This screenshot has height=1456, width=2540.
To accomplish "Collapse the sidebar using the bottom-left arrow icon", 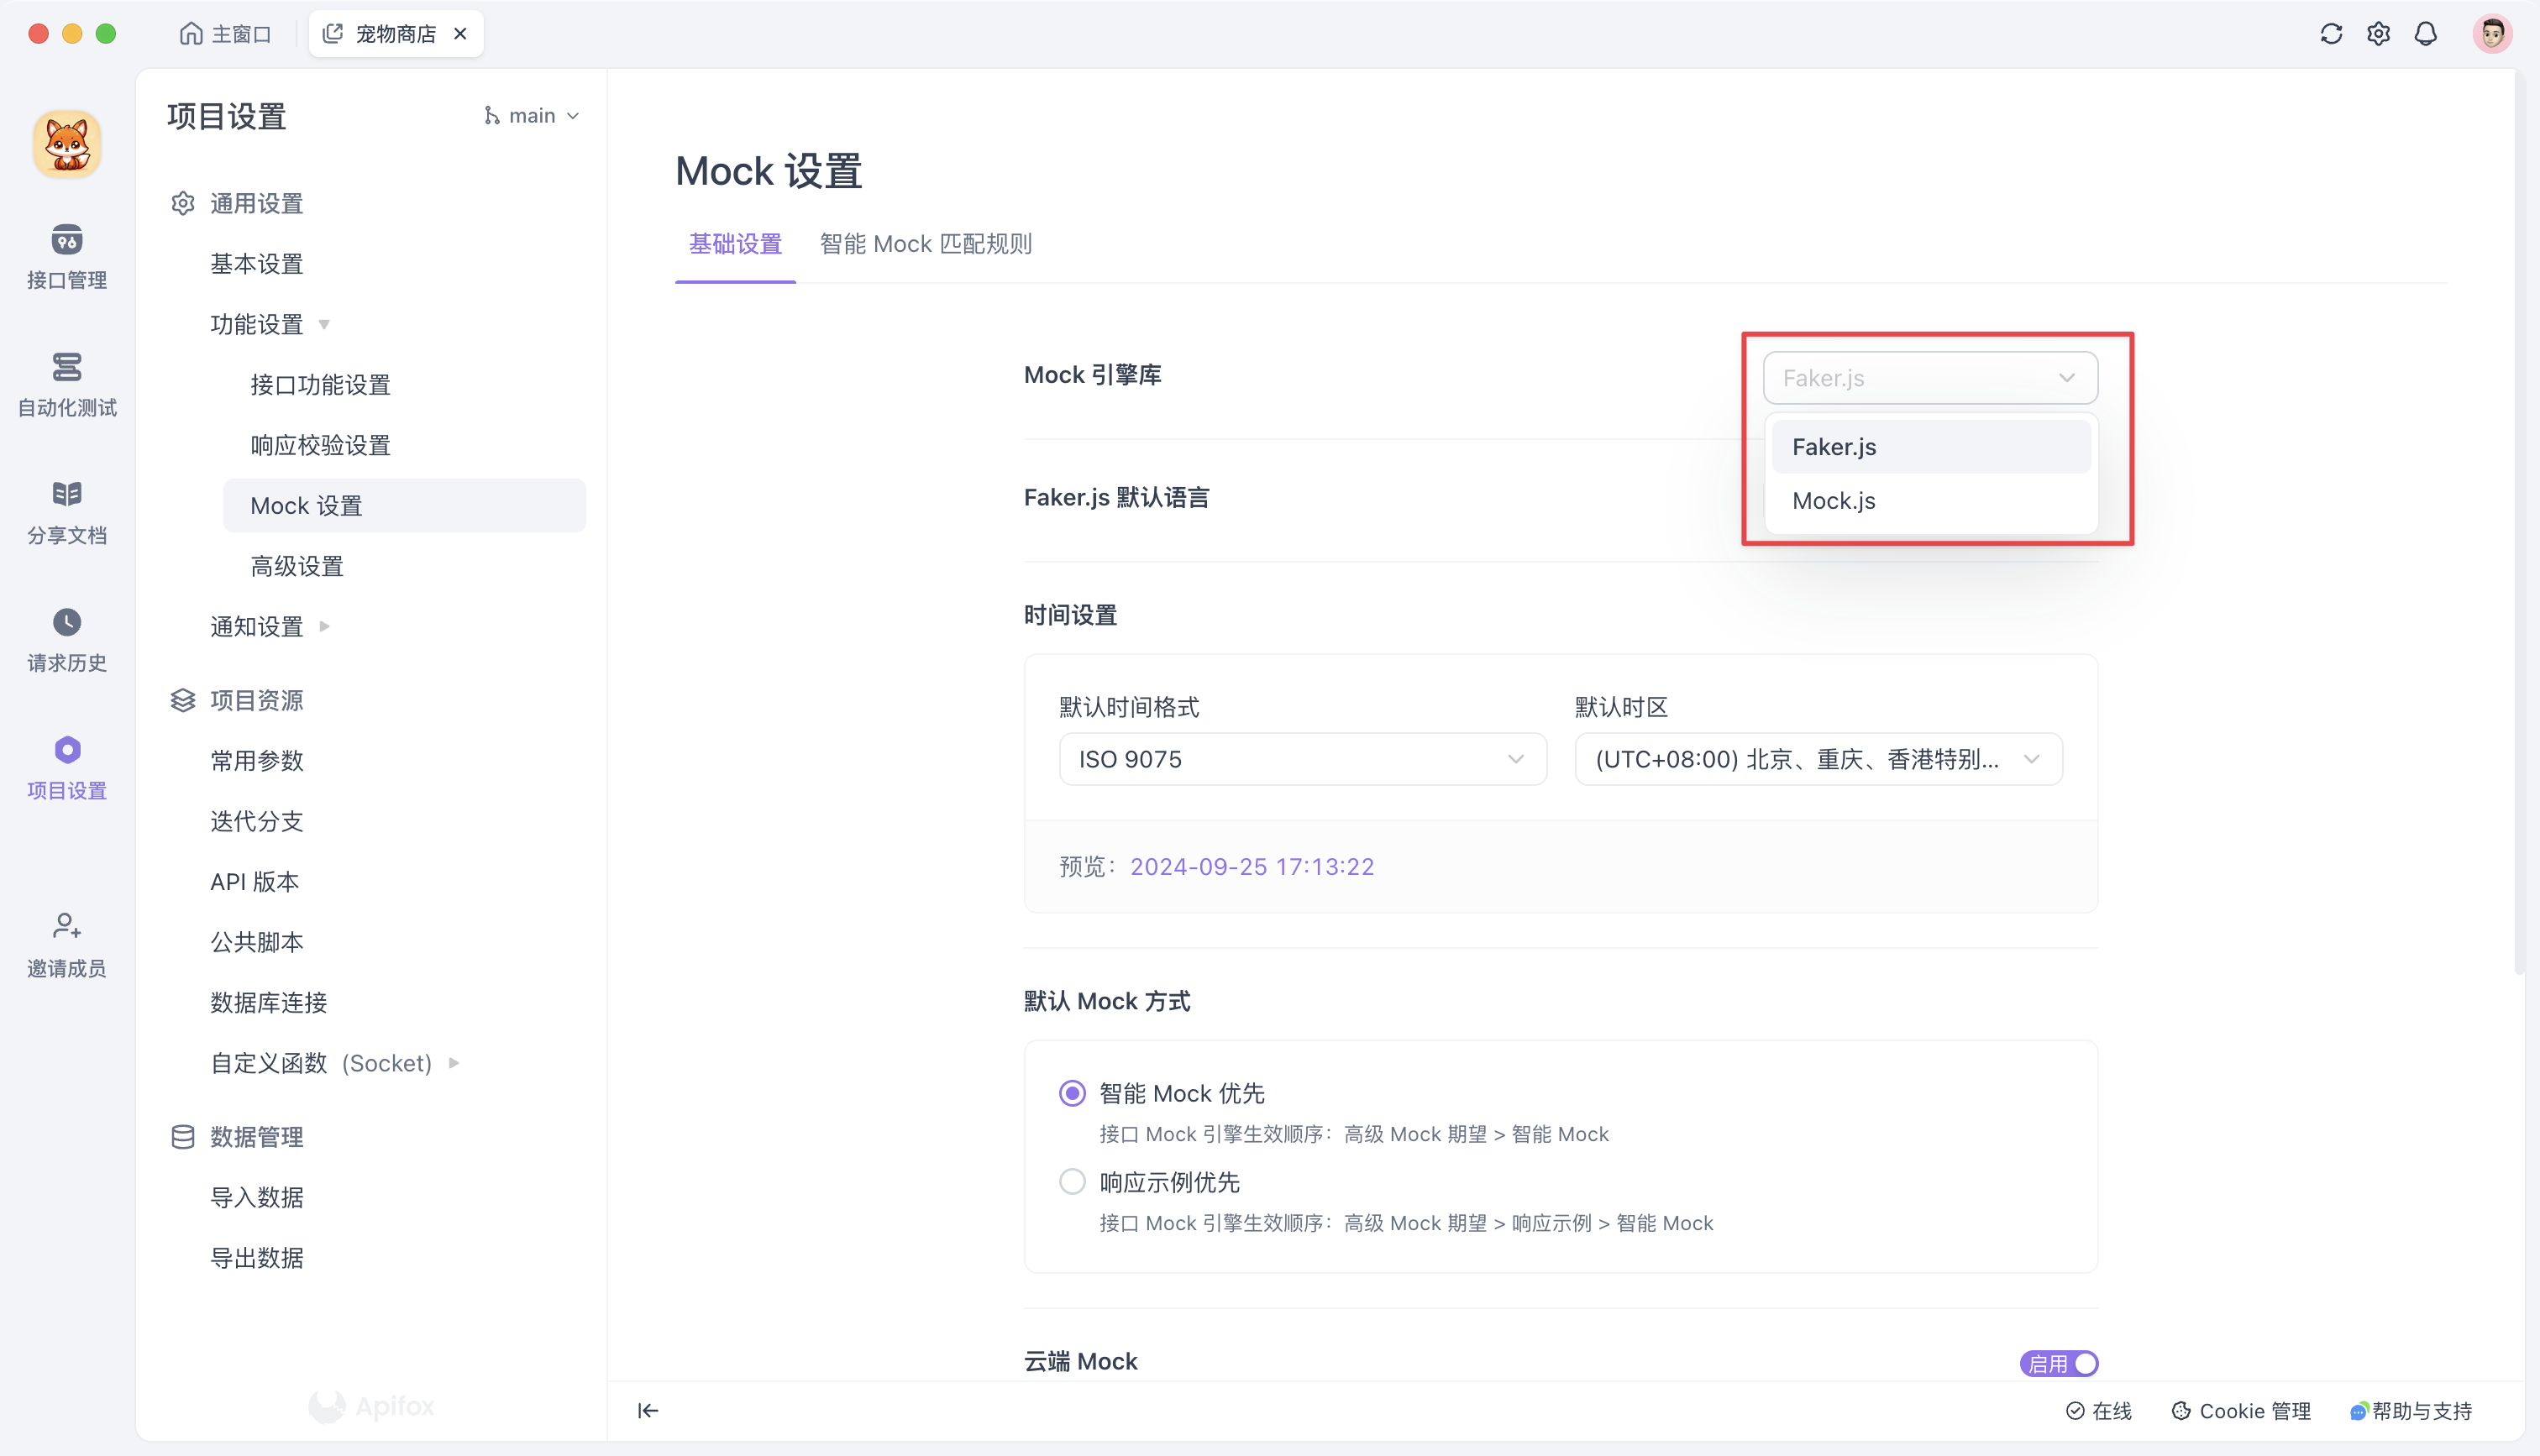I will coord(648,1410).
